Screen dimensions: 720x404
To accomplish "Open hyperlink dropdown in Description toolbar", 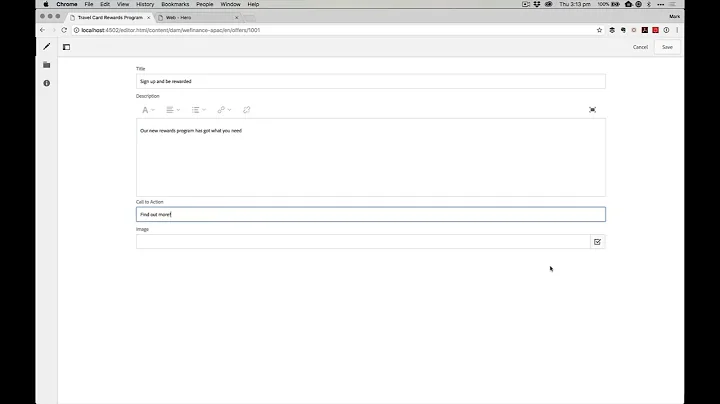I will coord(224,110).
